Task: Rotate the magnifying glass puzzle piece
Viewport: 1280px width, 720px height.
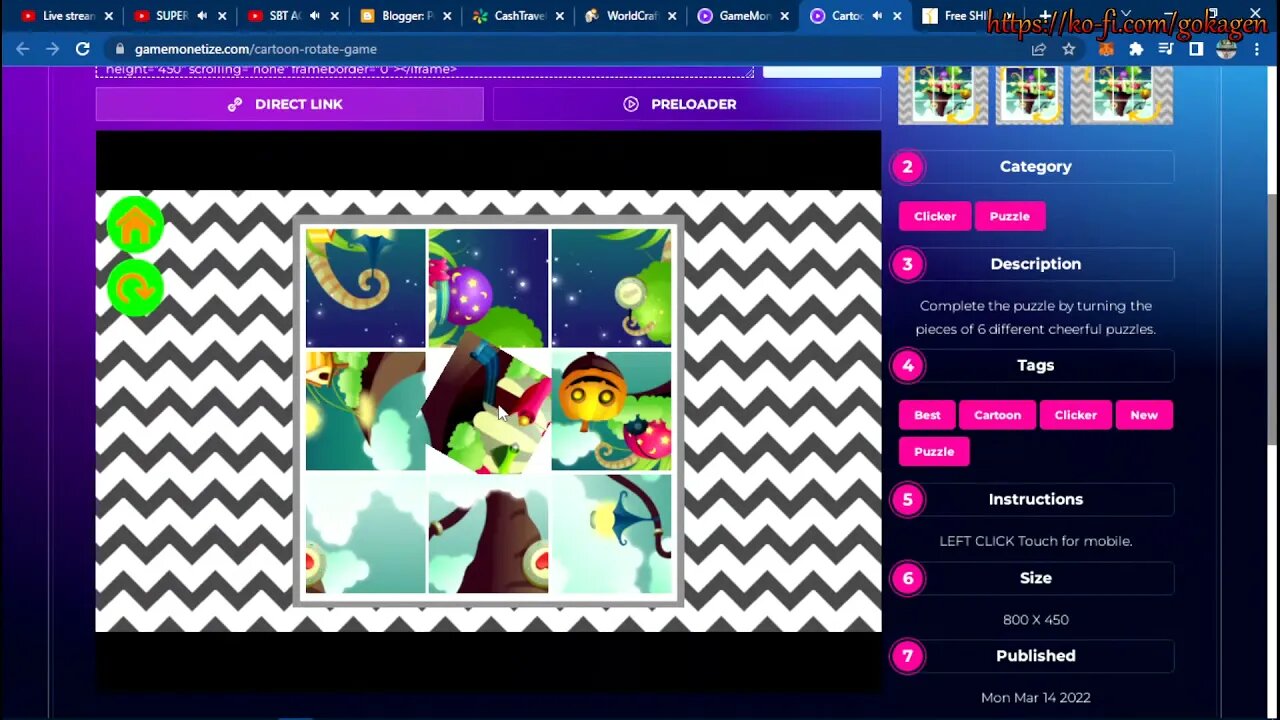Action: point(611,288)
